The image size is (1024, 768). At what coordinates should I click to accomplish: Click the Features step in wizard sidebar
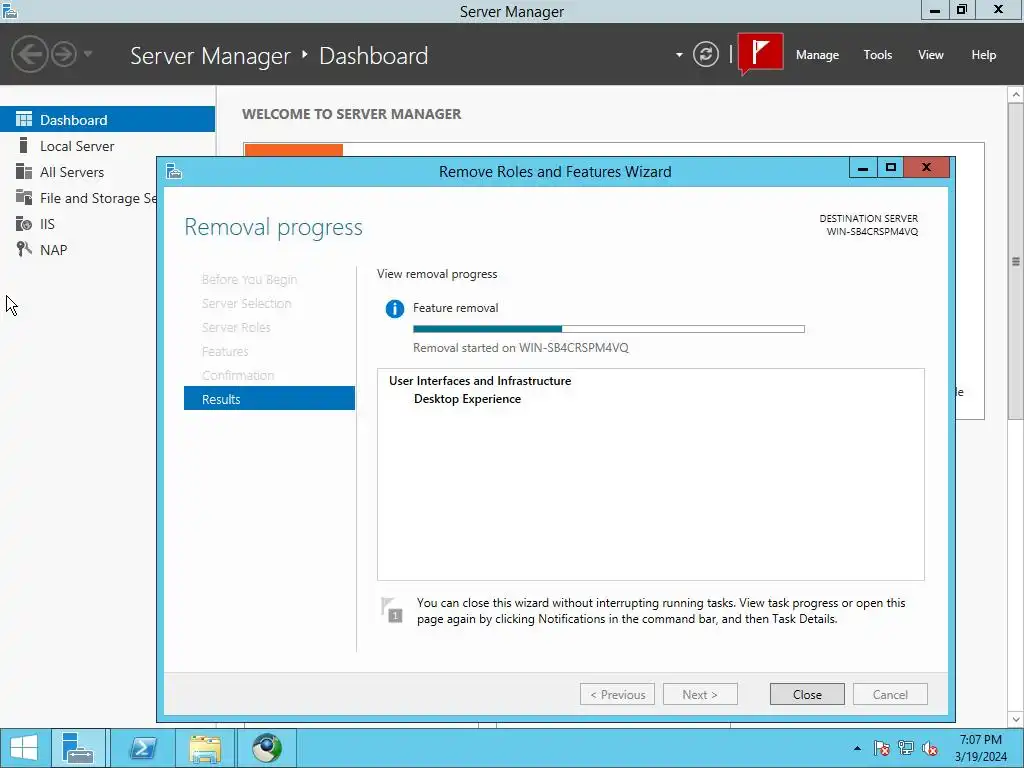coord(225,351)
